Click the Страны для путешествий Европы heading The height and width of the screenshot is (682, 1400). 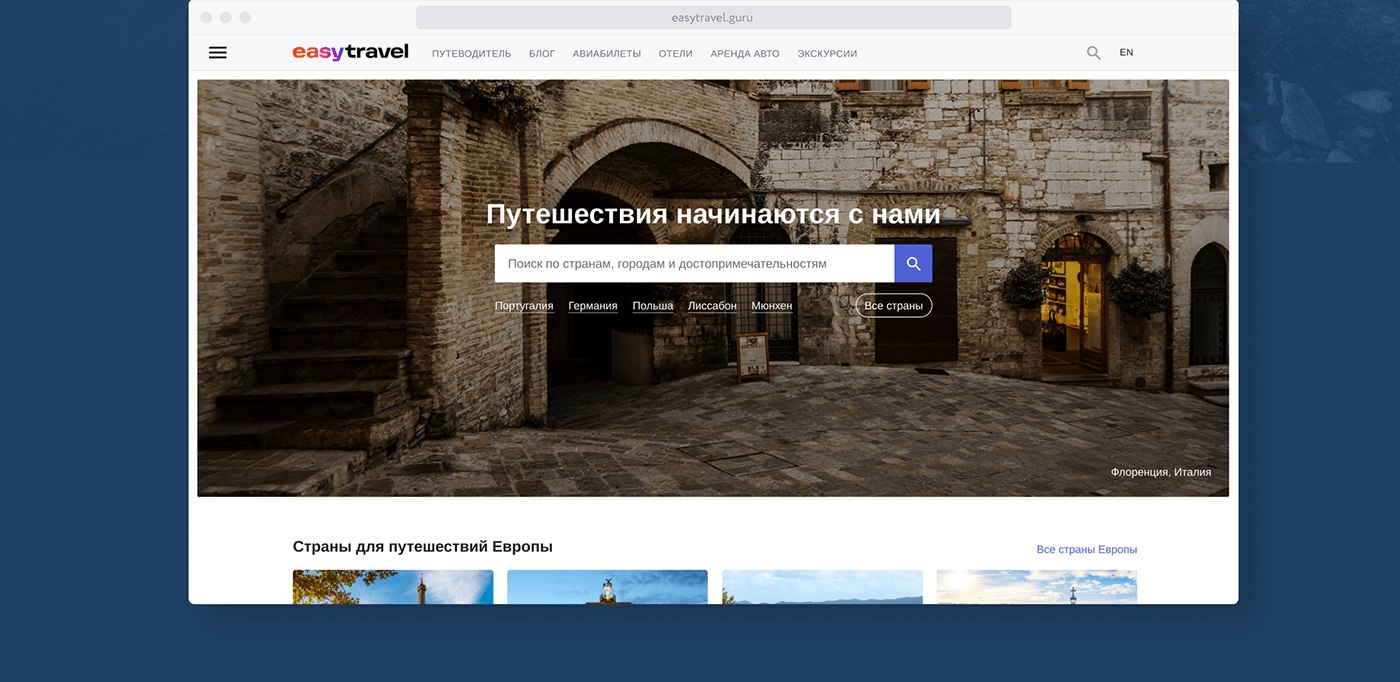click(x=423, y=547)
